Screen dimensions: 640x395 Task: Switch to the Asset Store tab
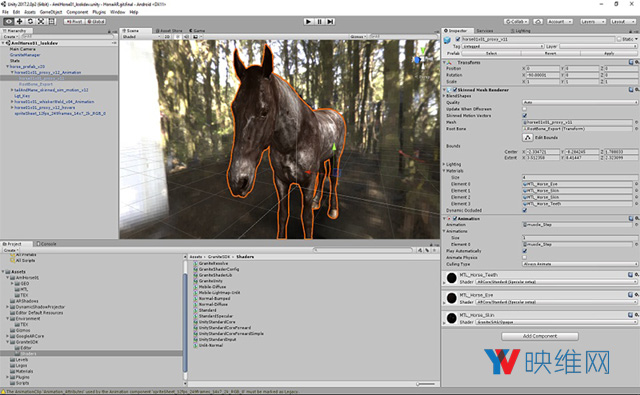[169, 31]
